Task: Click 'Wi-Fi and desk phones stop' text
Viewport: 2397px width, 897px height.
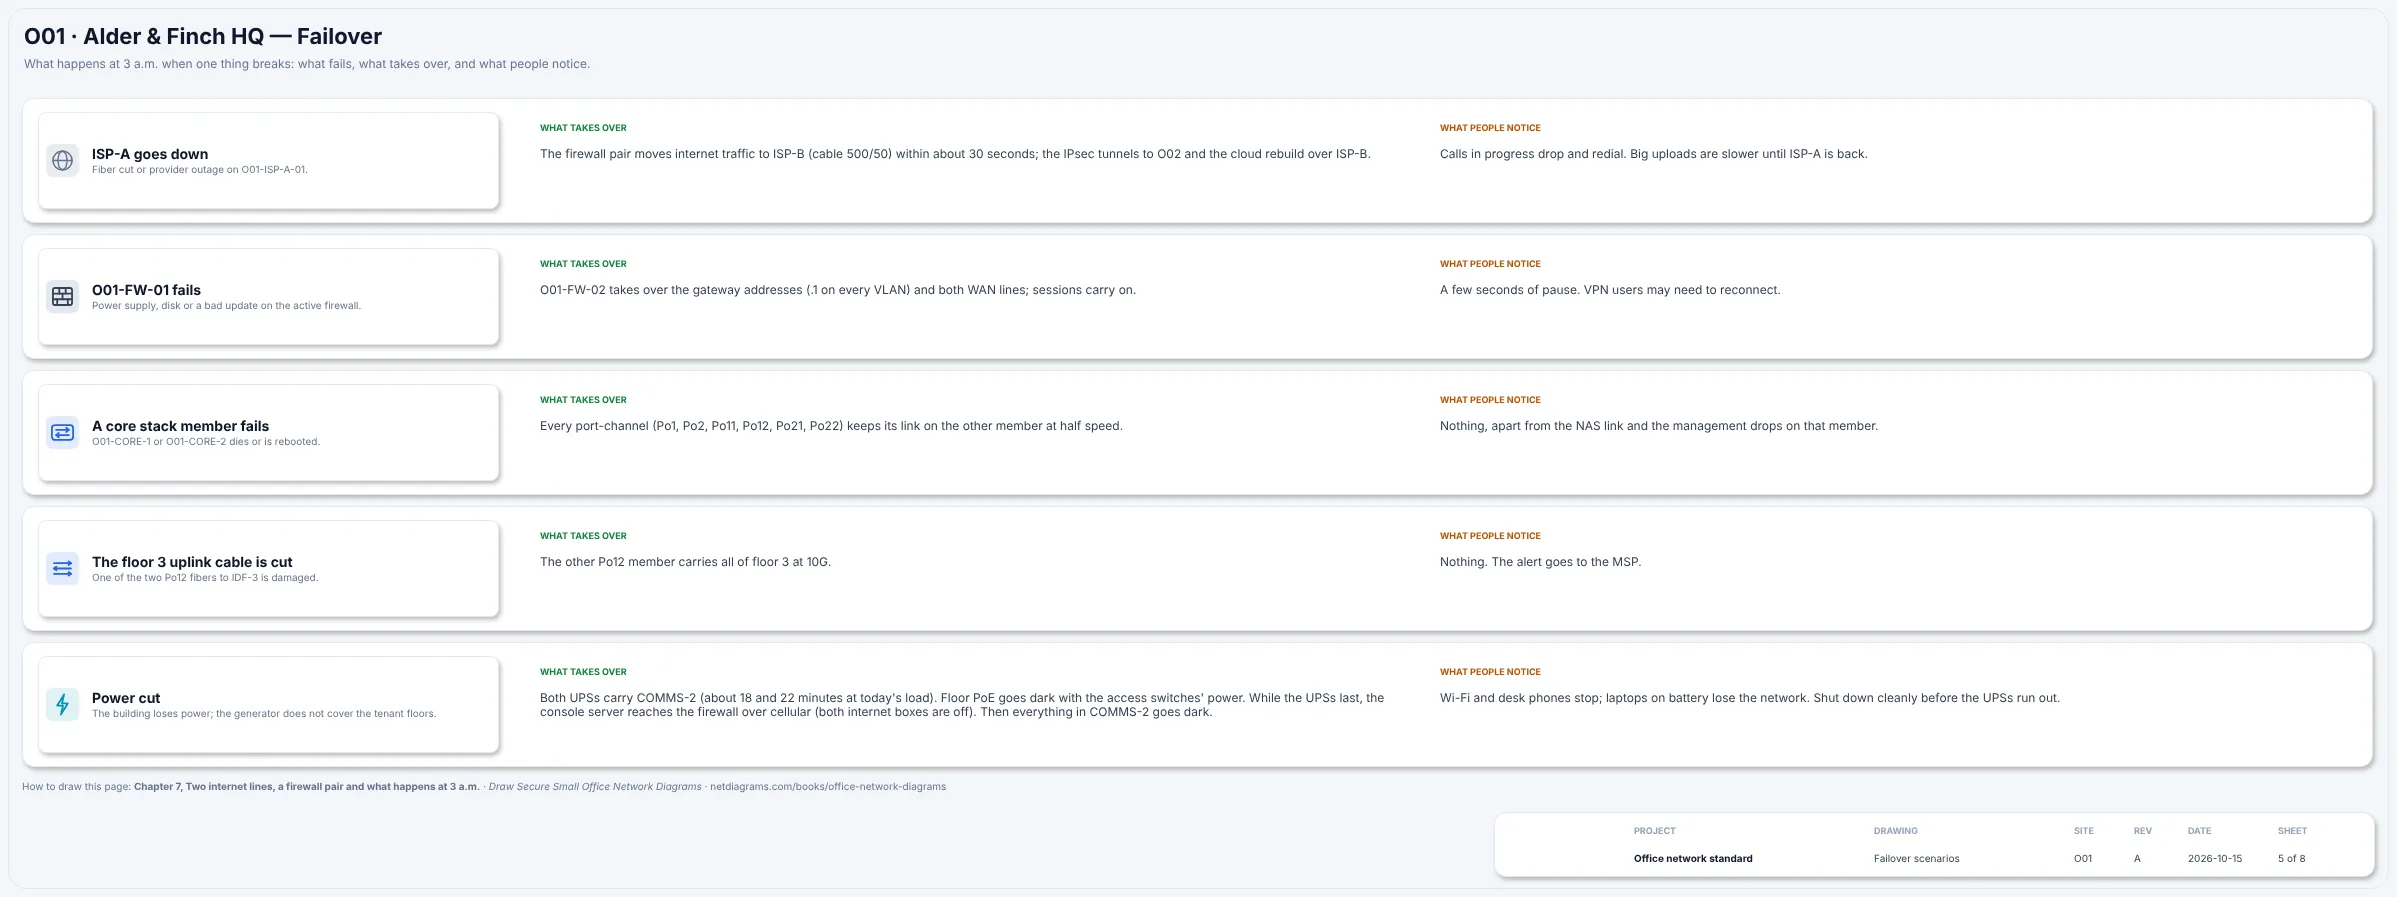Action: [1750, 698]
